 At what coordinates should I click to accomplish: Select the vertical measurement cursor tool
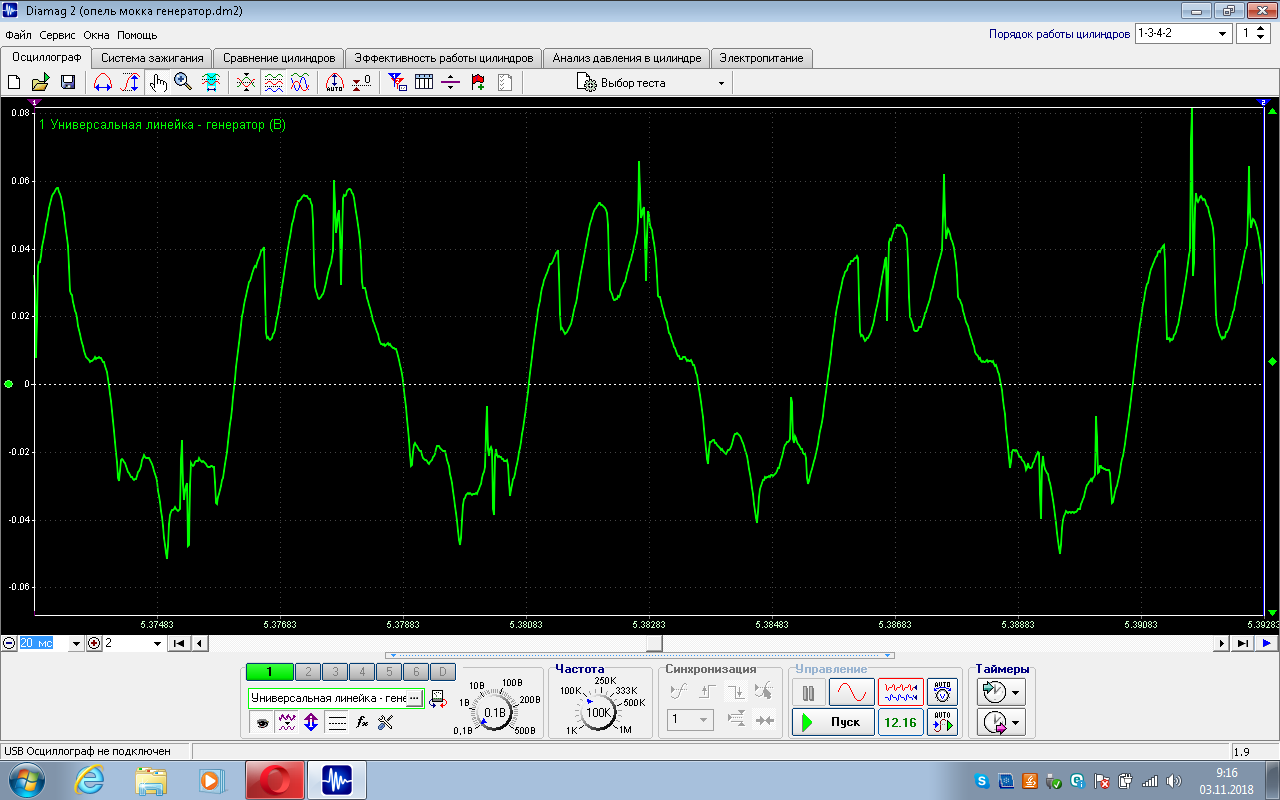click(x=130, y=83)
